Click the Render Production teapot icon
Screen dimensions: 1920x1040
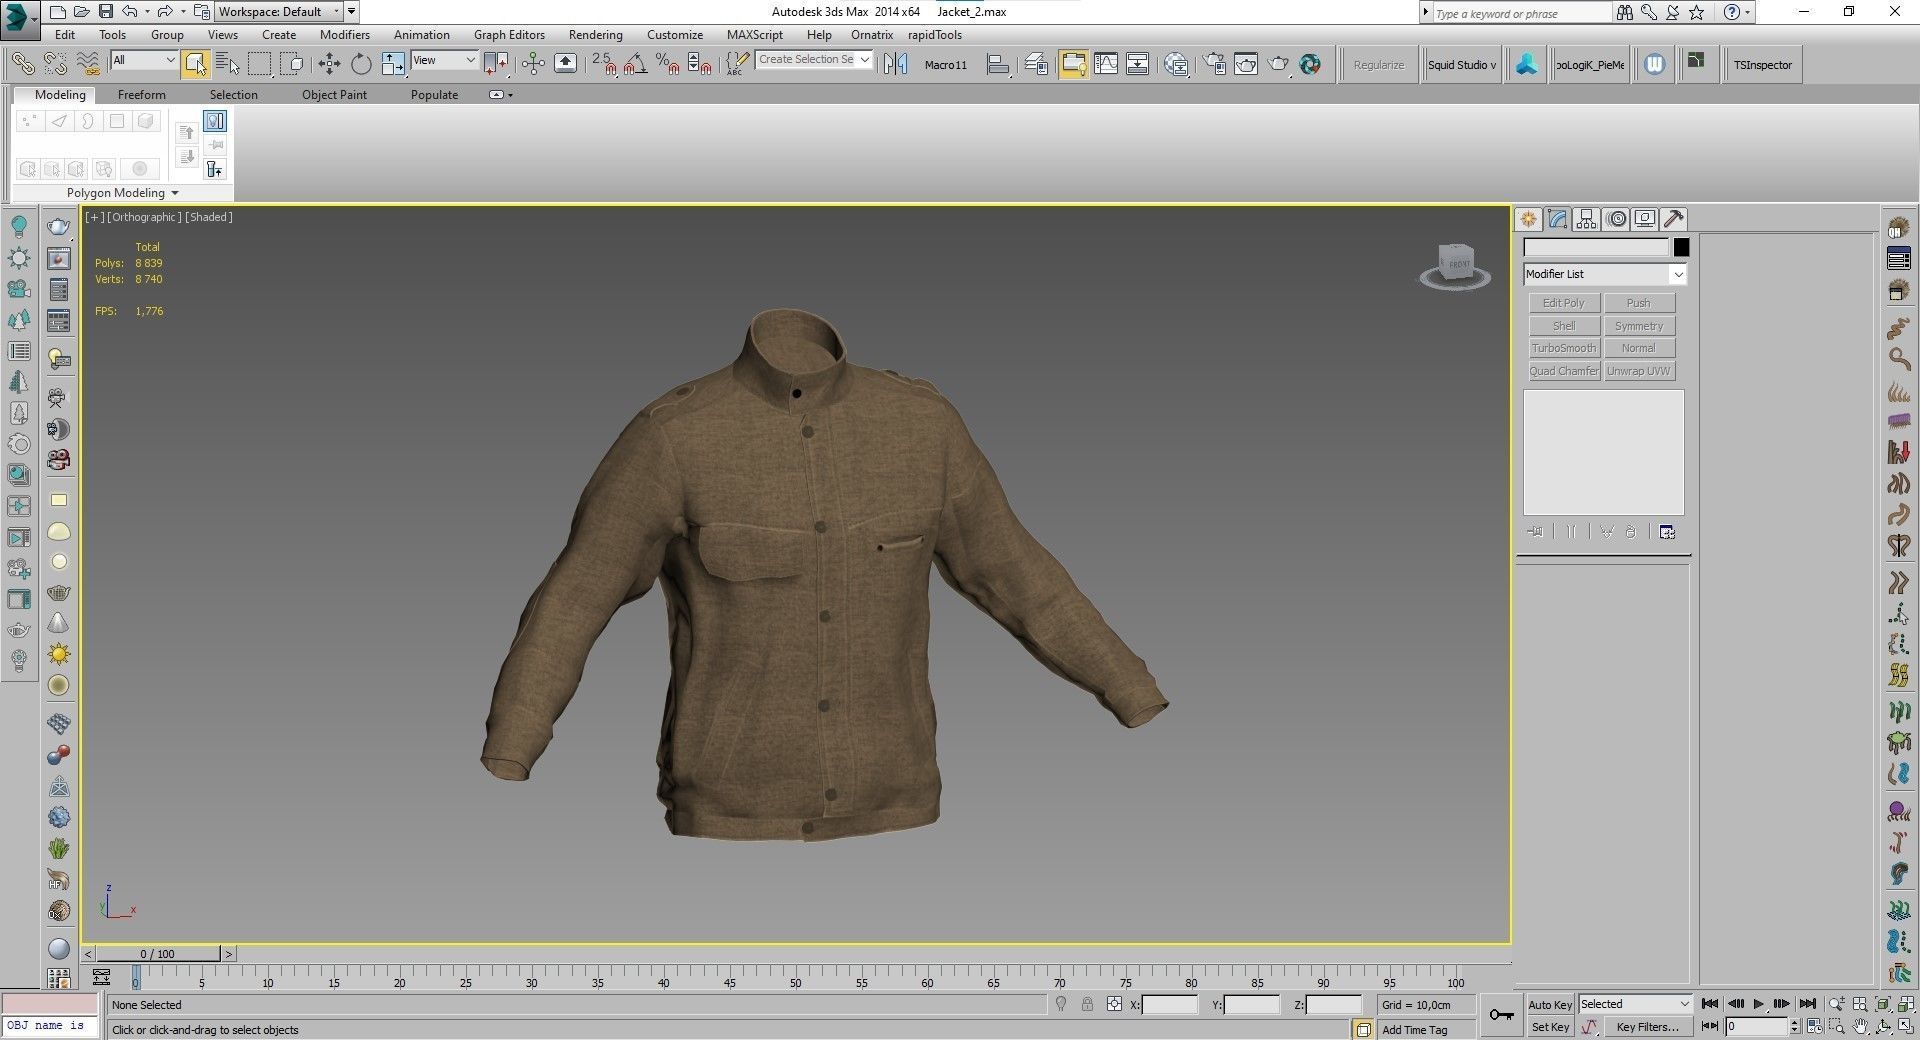coord(1279,64)
